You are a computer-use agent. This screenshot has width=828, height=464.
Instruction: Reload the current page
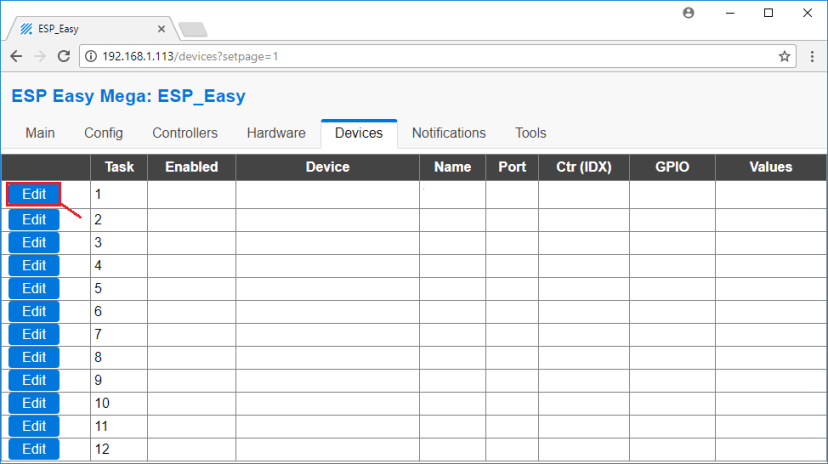coord(64,57)
